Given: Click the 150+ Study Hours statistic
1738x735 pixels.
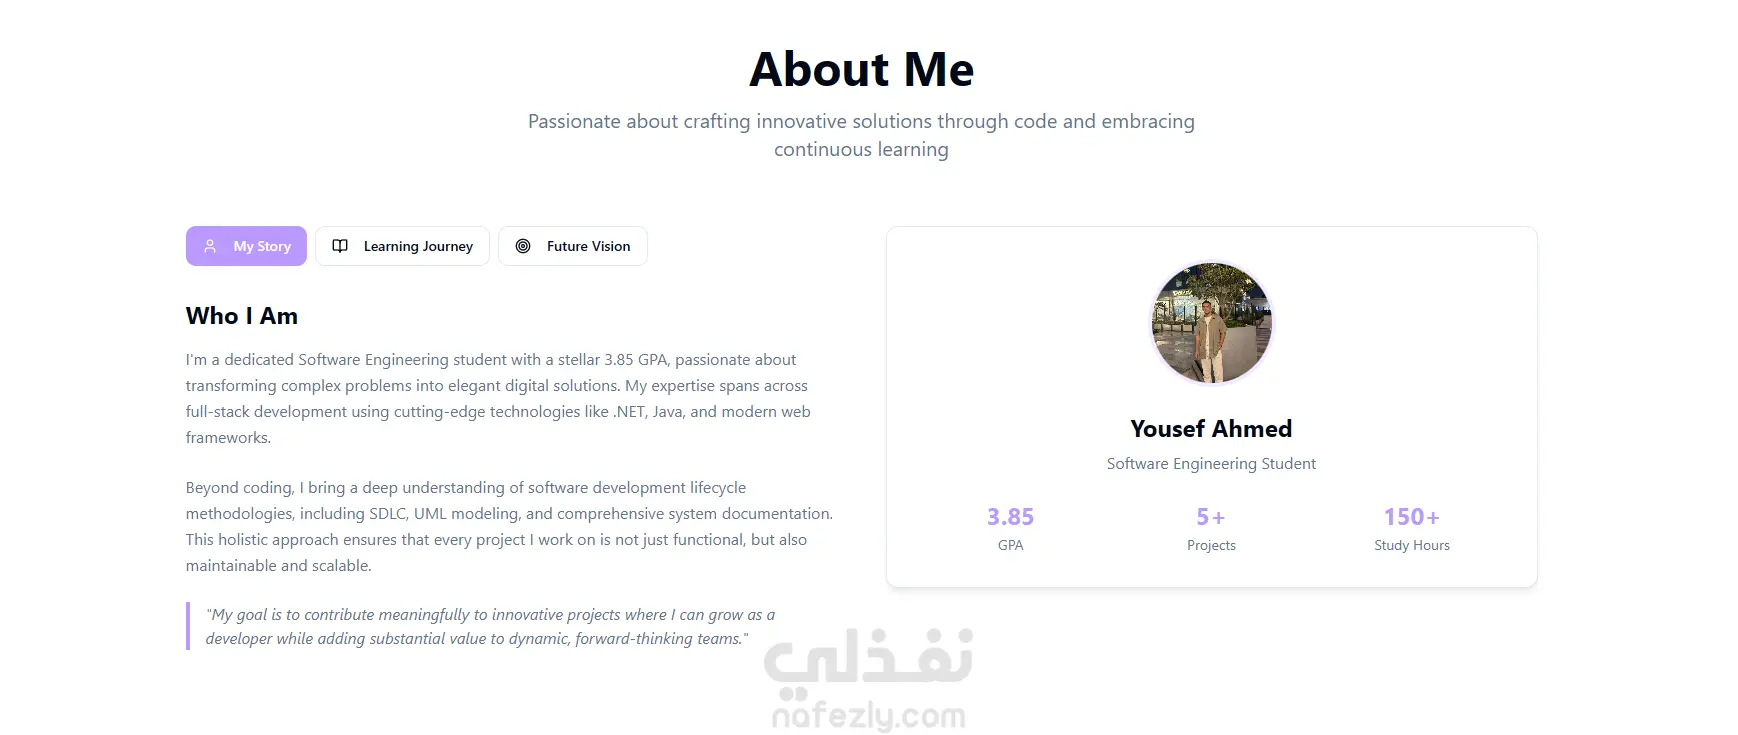Looking at the screenshot, I should tap(1411, 517).
